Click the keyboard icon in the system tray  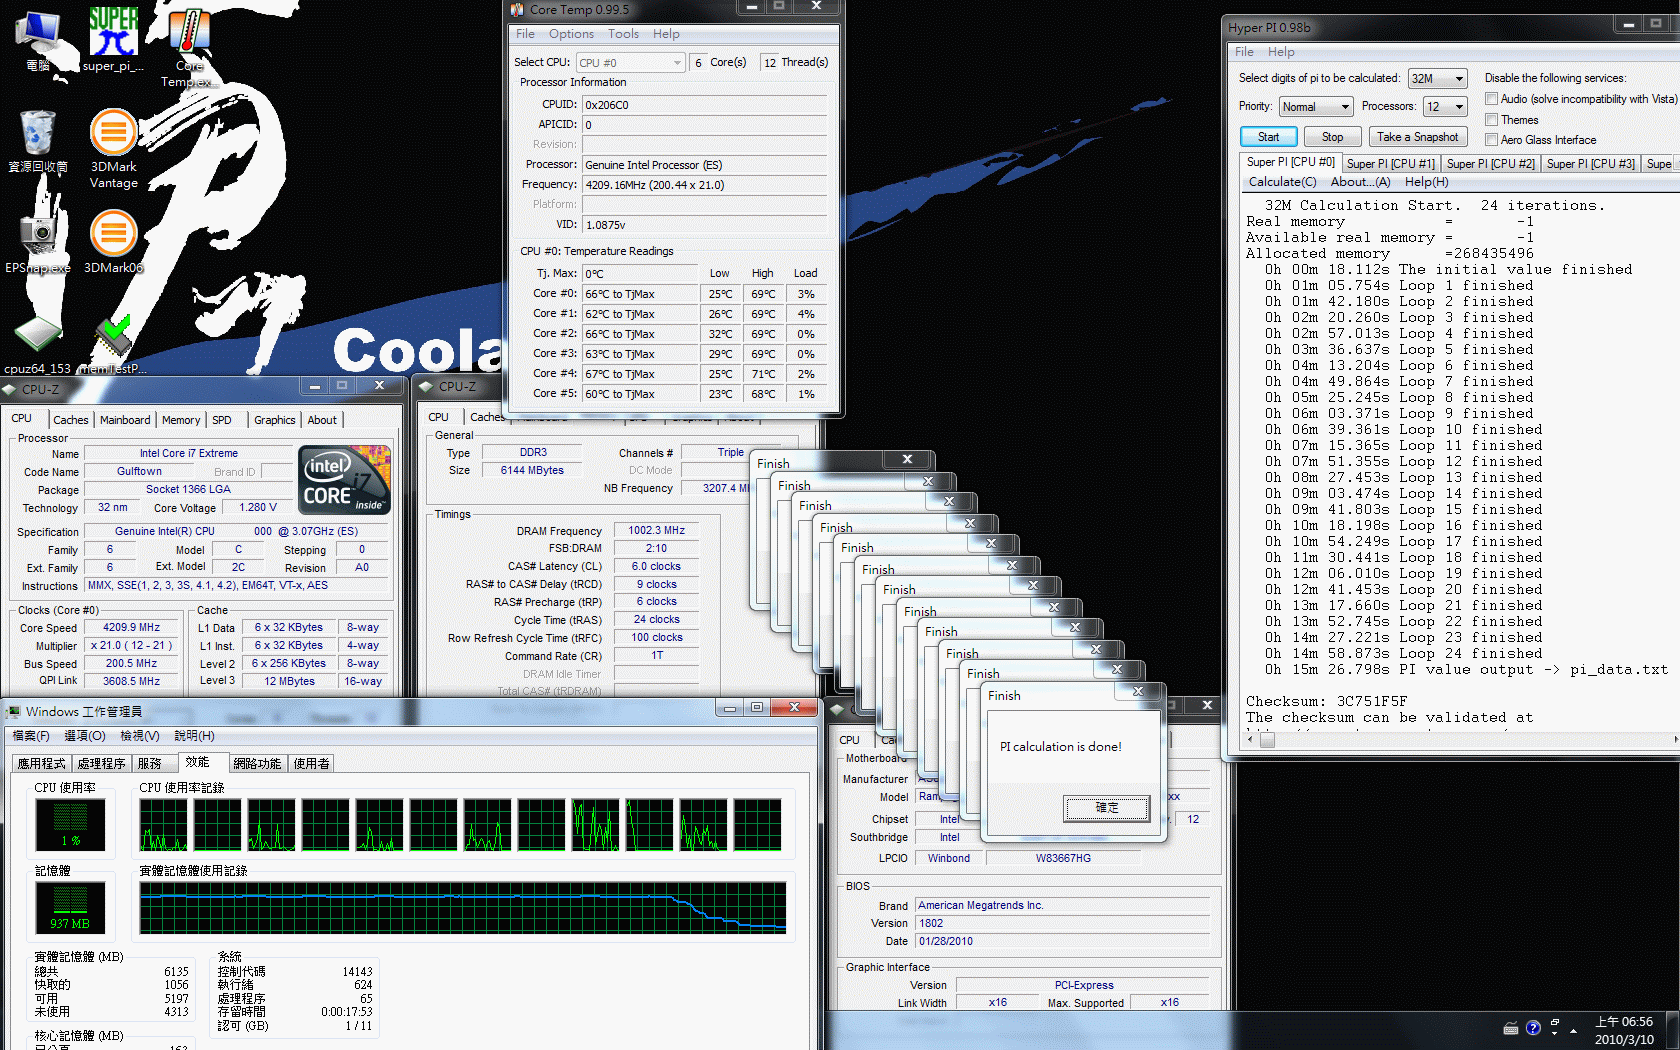coord(1511,1028)
